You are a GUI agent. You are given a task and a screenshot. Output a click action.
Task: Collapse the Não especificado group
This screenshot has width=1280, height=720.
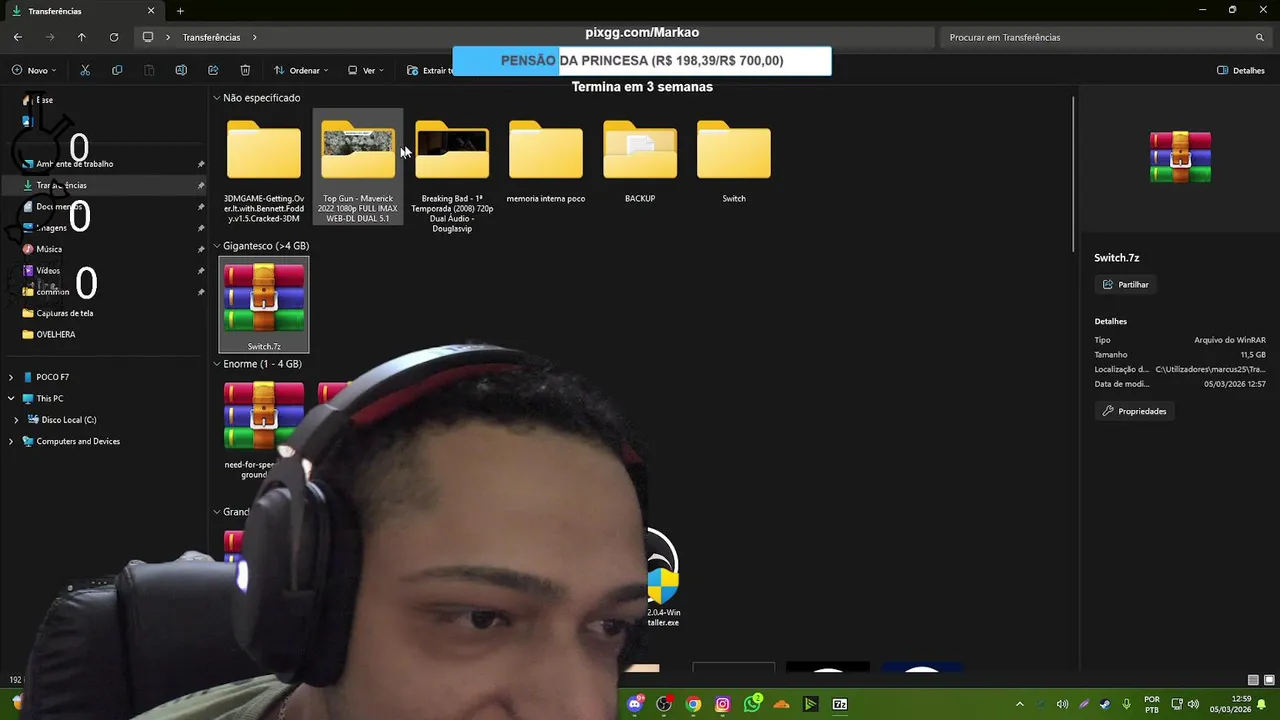click(217, 98)
